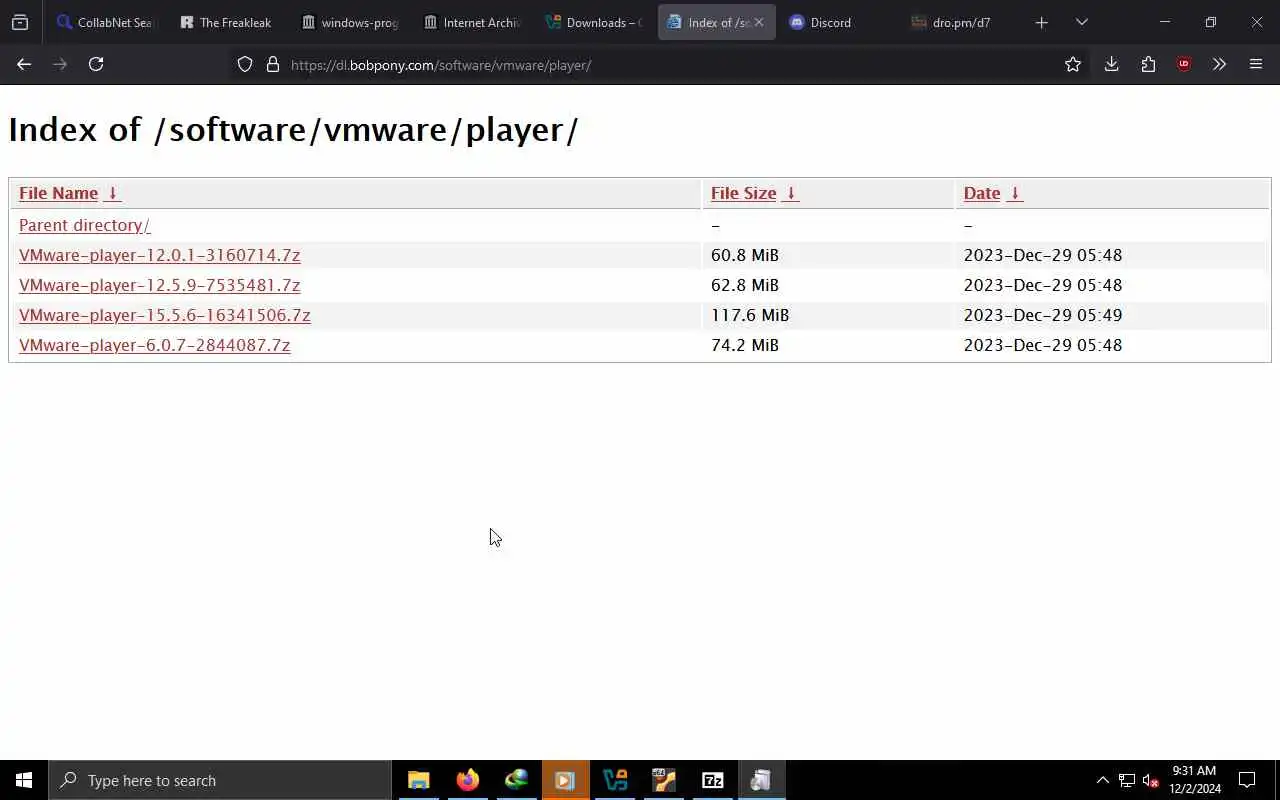The height and width of the screenshot is (800, 1280).
Task: Switch to the windows-prog tab
Action: (x=349, y=22)
